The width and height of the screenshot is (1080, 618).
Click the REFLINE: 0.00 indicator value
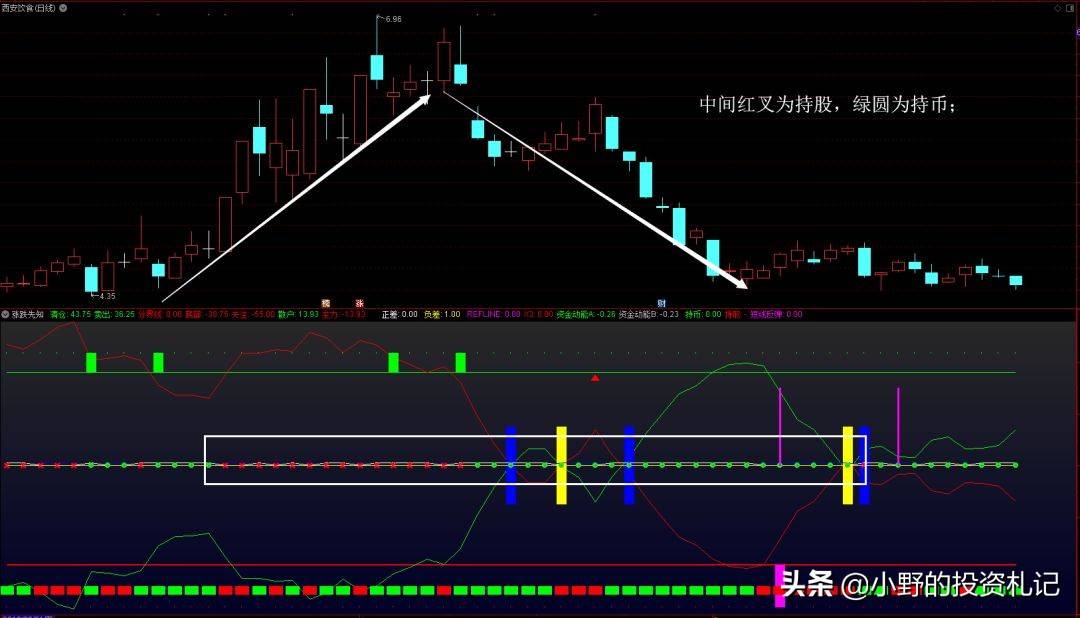pos(493,314)
